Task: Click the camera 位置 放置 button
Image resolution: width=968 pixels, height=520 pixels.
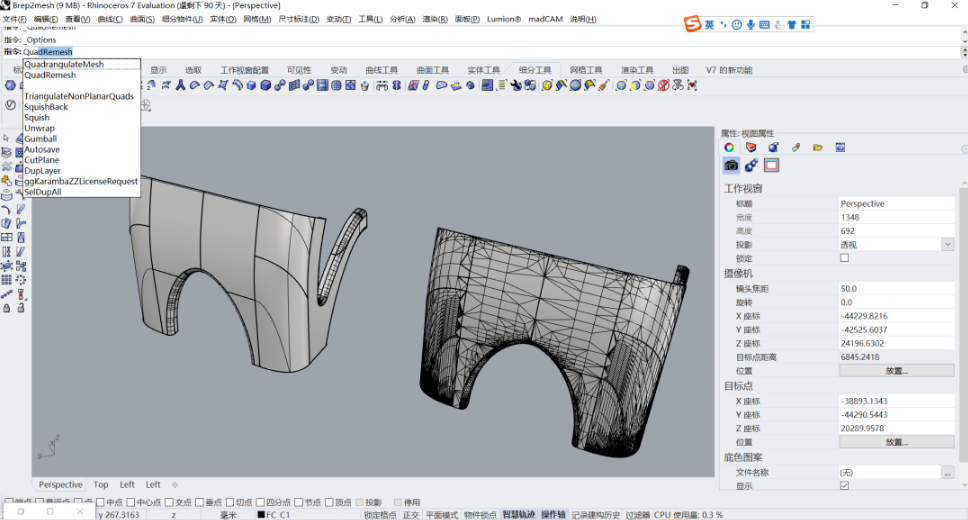Action: pos(896,371)
